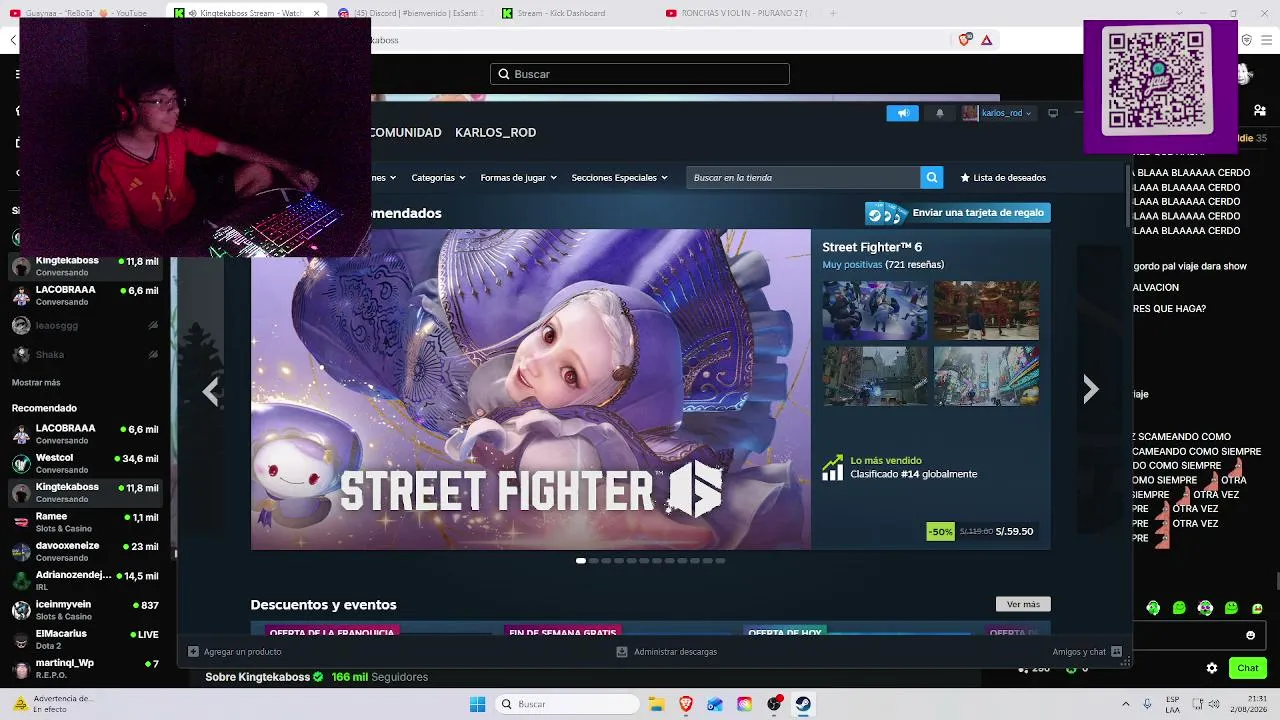Click the Steam store search magnifier button

click(931, 177)
